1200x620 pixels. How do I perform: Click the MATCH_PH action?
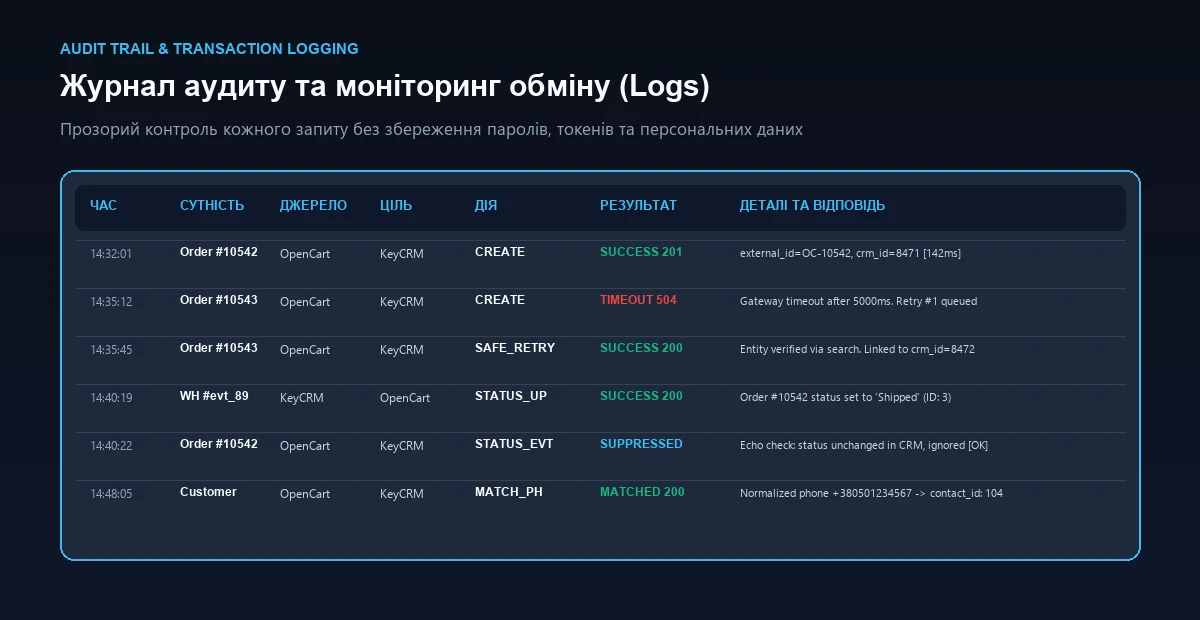(509, 492)
